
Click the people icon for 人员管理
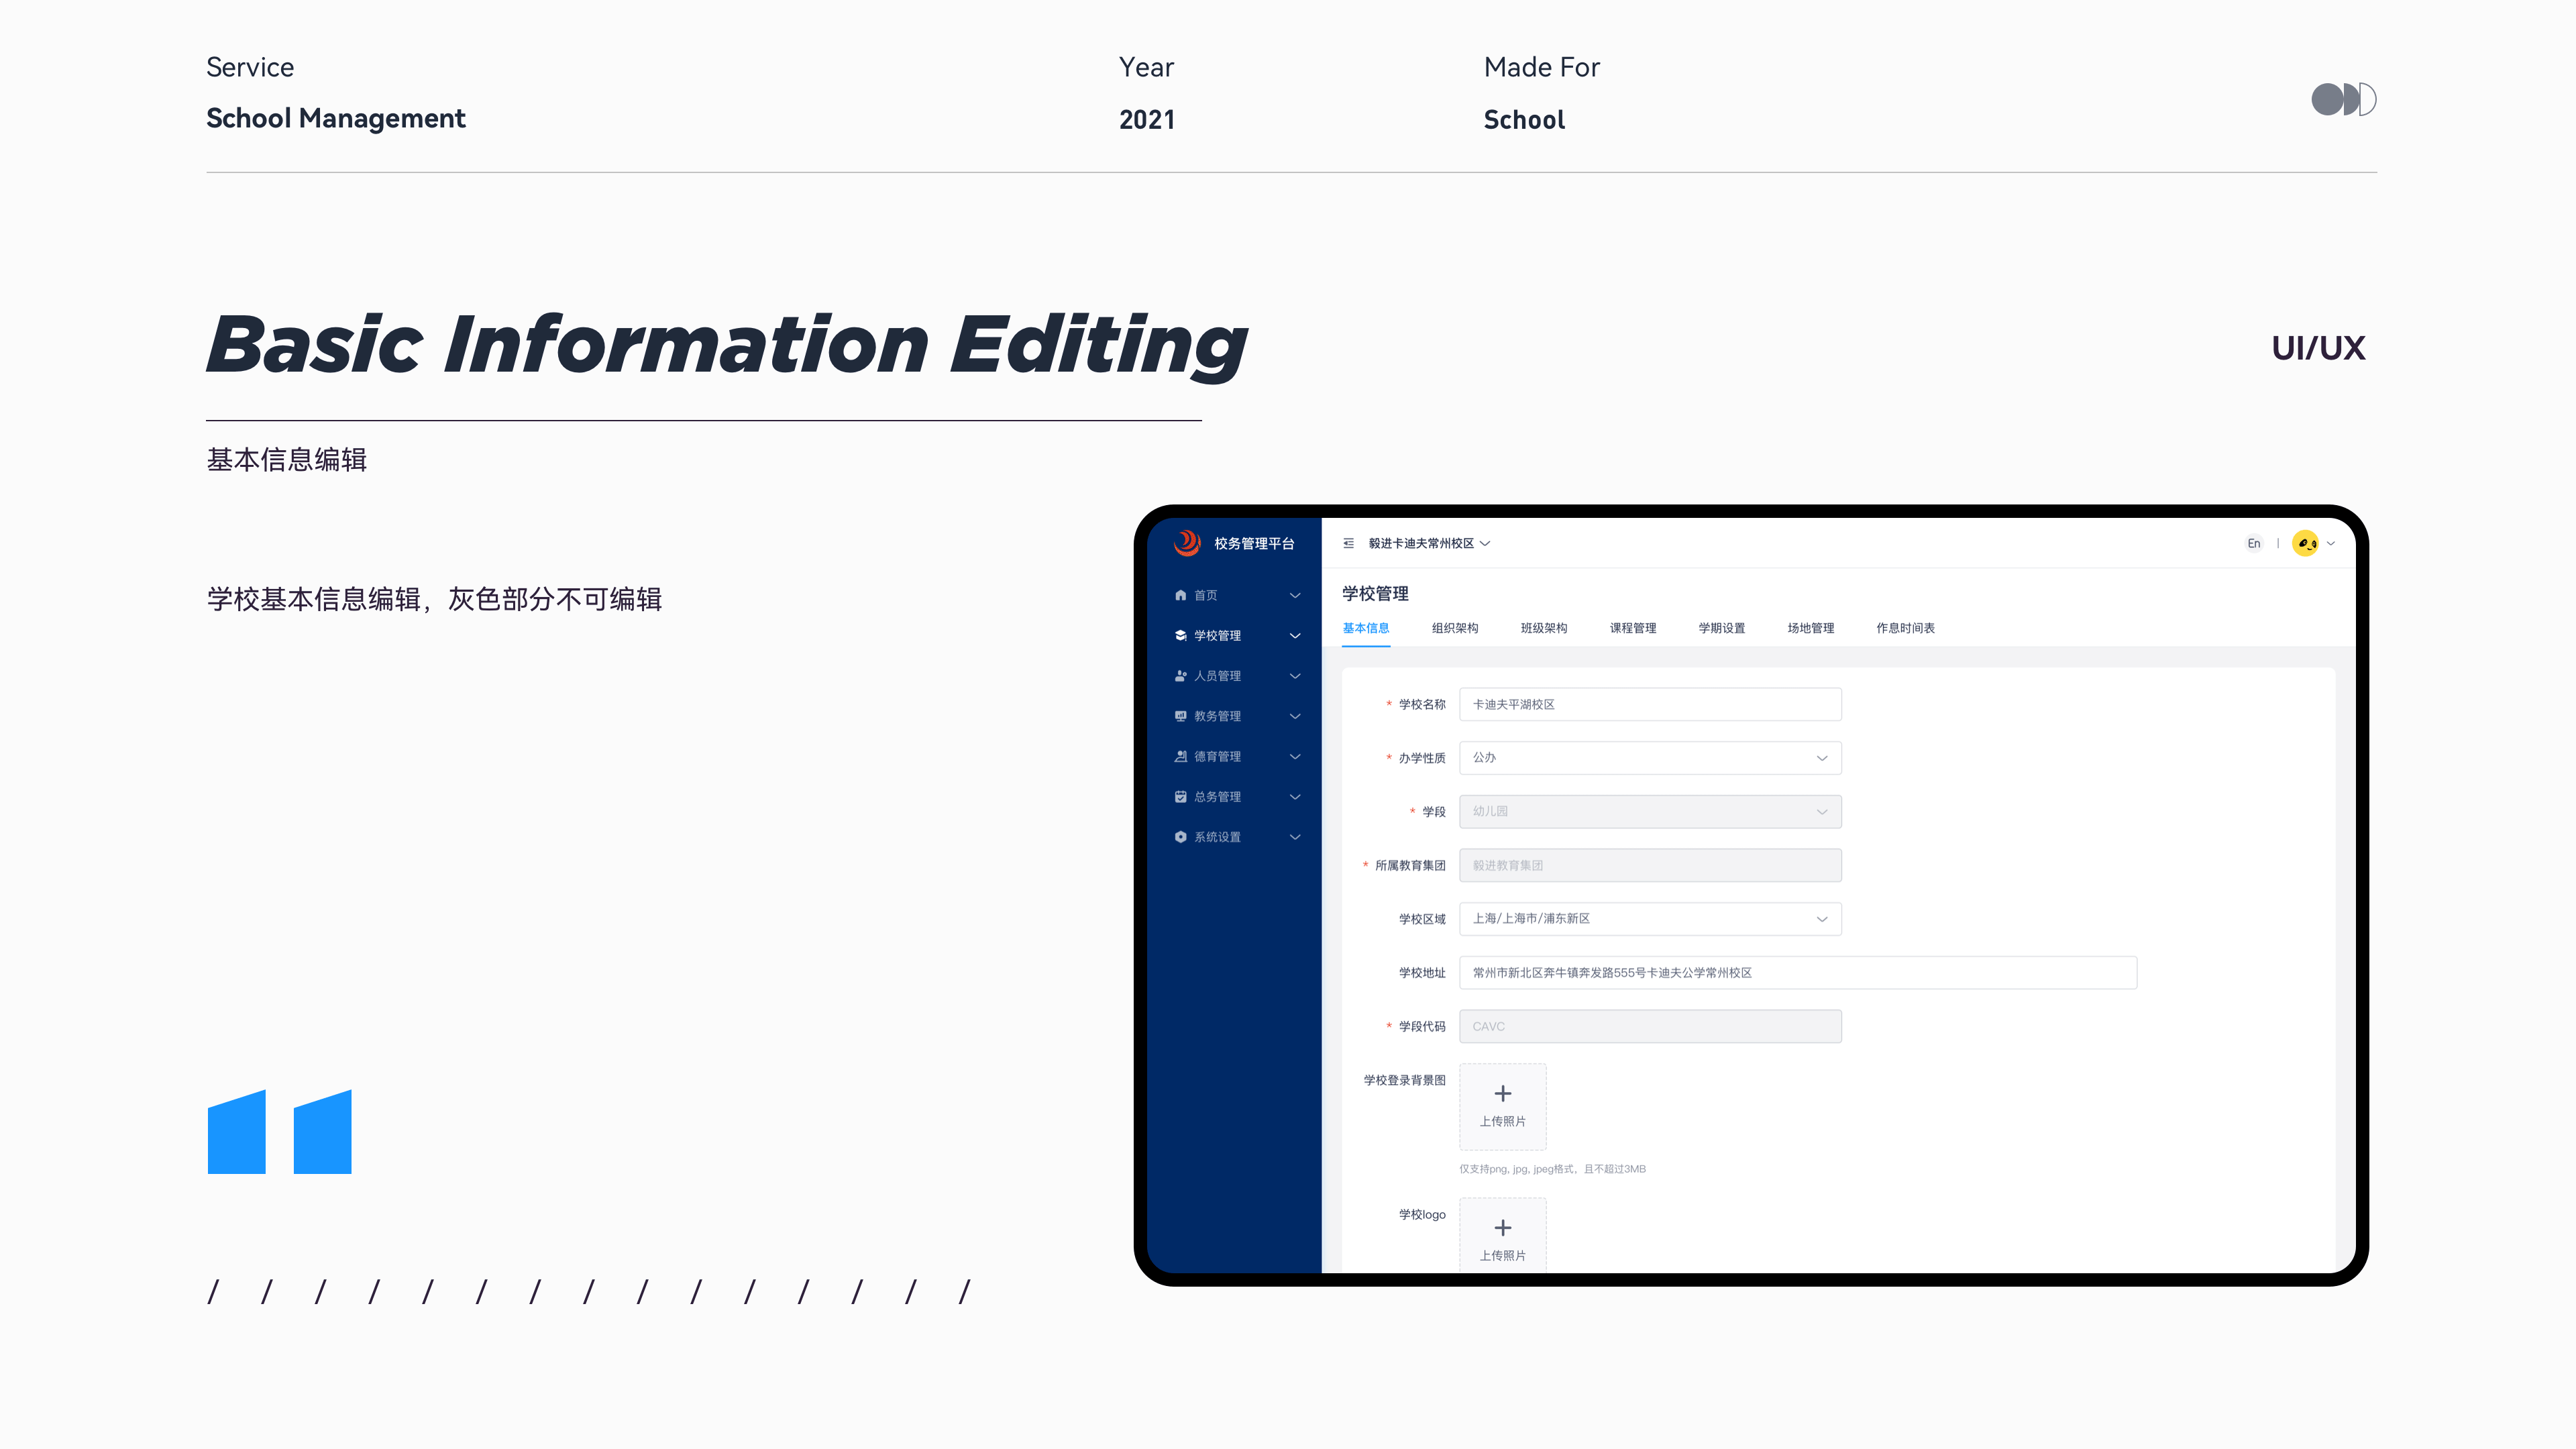pyautogui.click(x=1180, y=676)
